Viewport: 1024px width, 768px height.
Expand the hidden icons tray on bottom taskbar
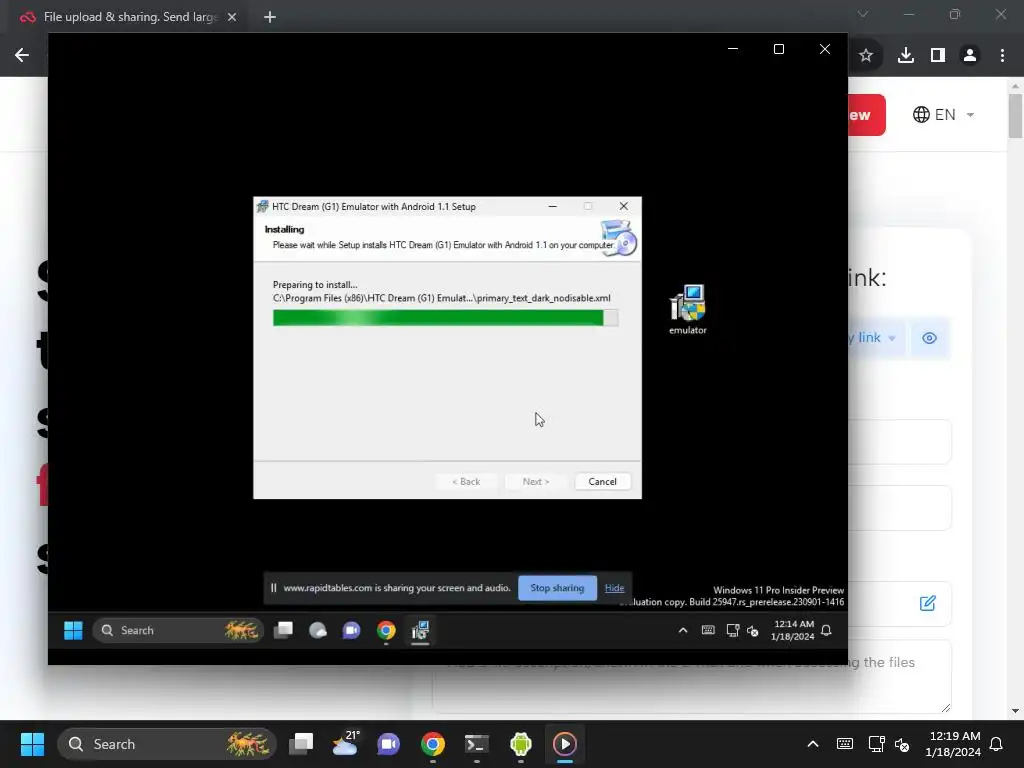[813, 744]
